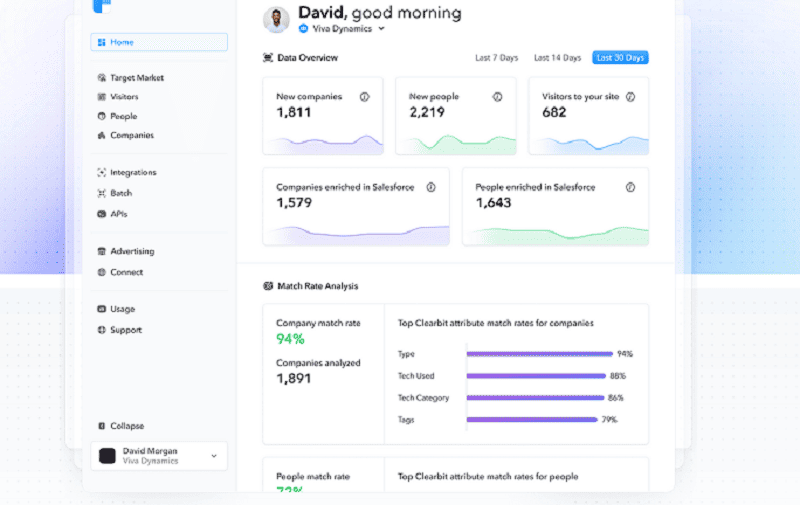
Task: Click the Connect sidebar icon
Action: [x=102, y=272]
